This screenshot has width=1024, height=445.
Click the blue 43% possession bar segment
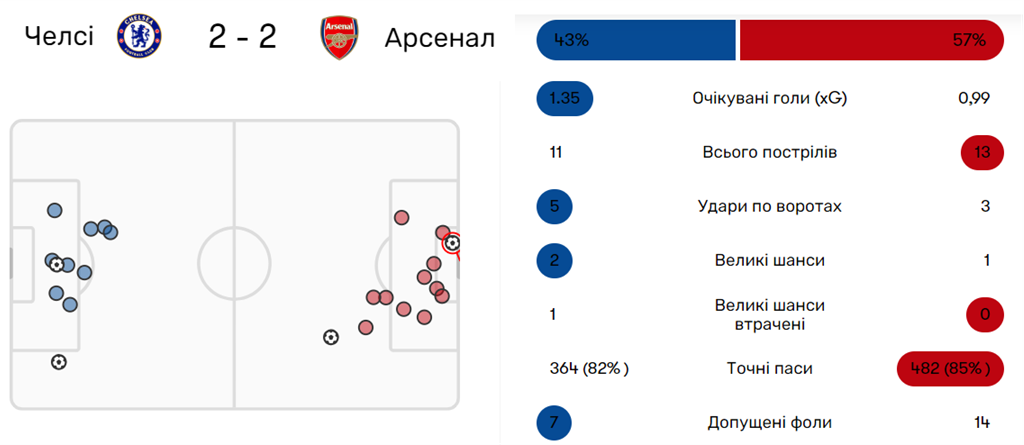coord(636,41)
